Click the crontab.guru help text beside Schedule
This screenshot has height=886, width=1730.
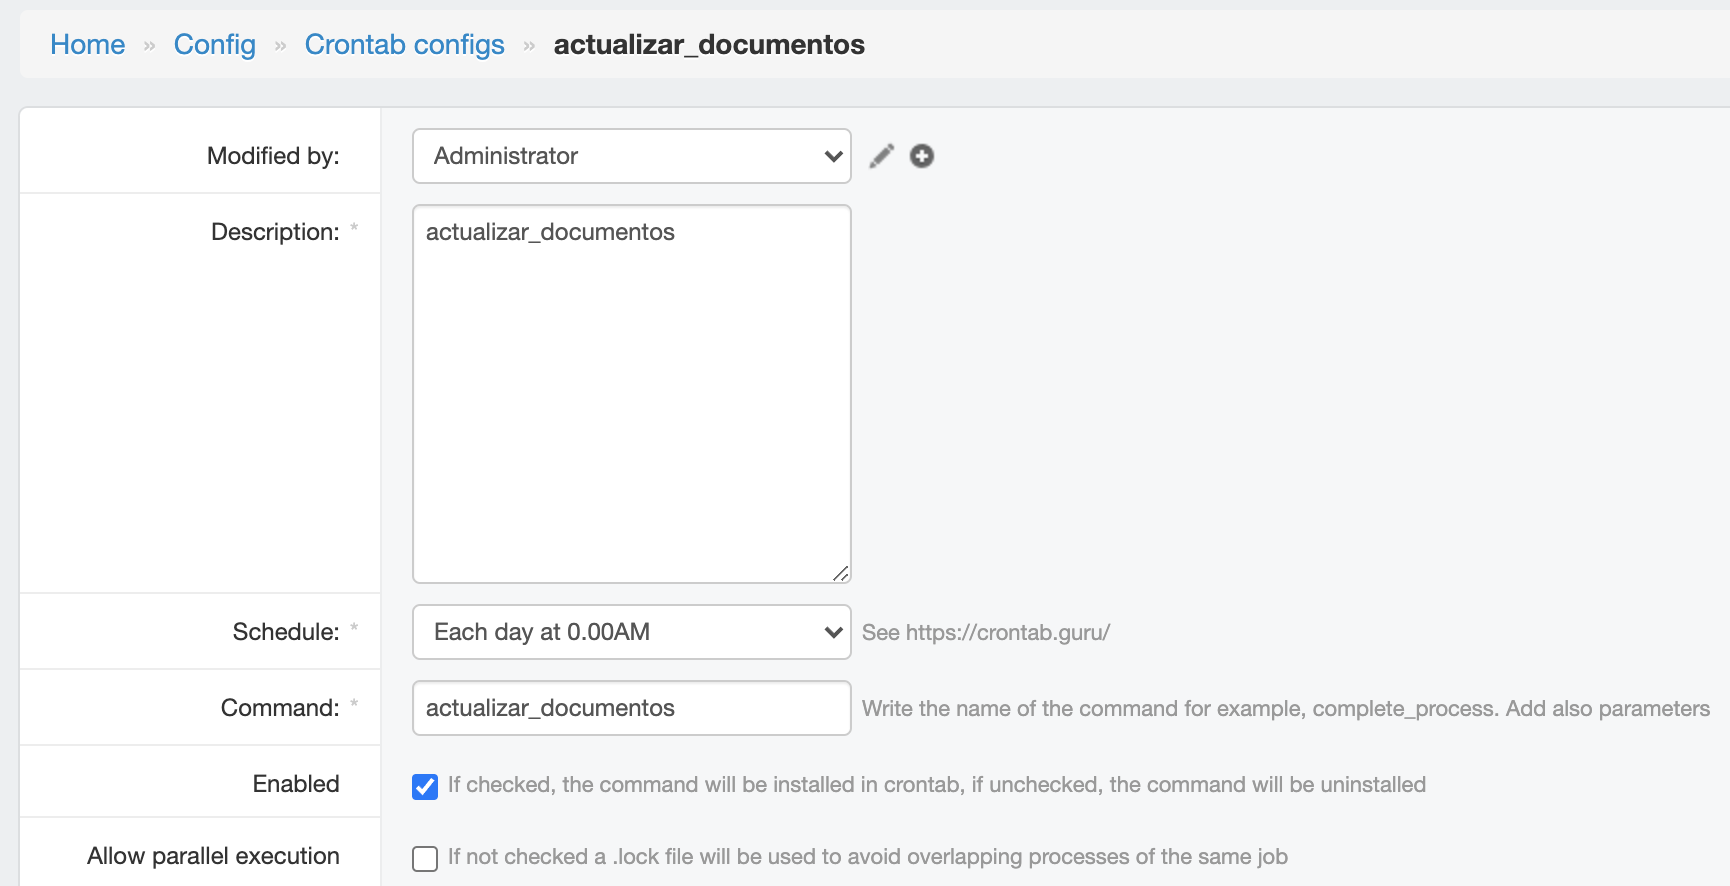pyautogui.click(x=986, y=633)
